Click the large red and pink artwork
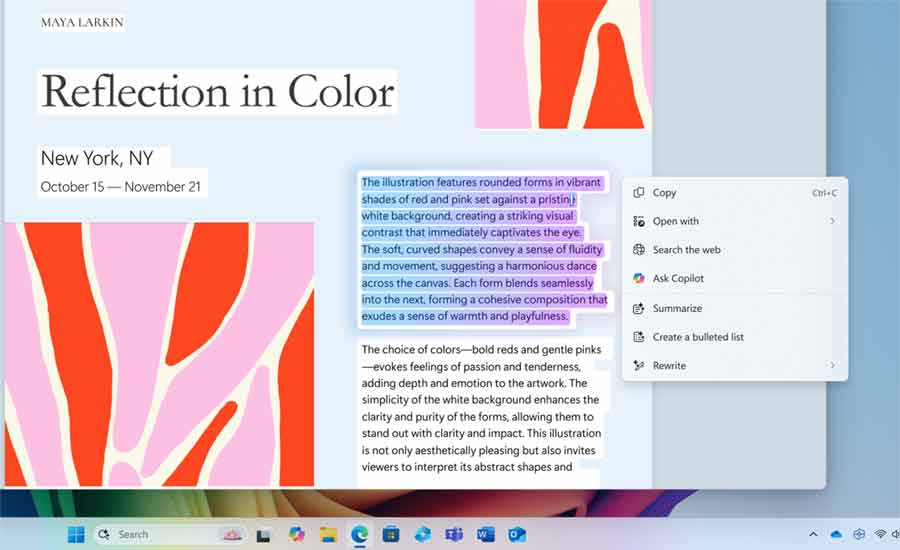Viewport: 900px width, 550px height. (160, 354)
